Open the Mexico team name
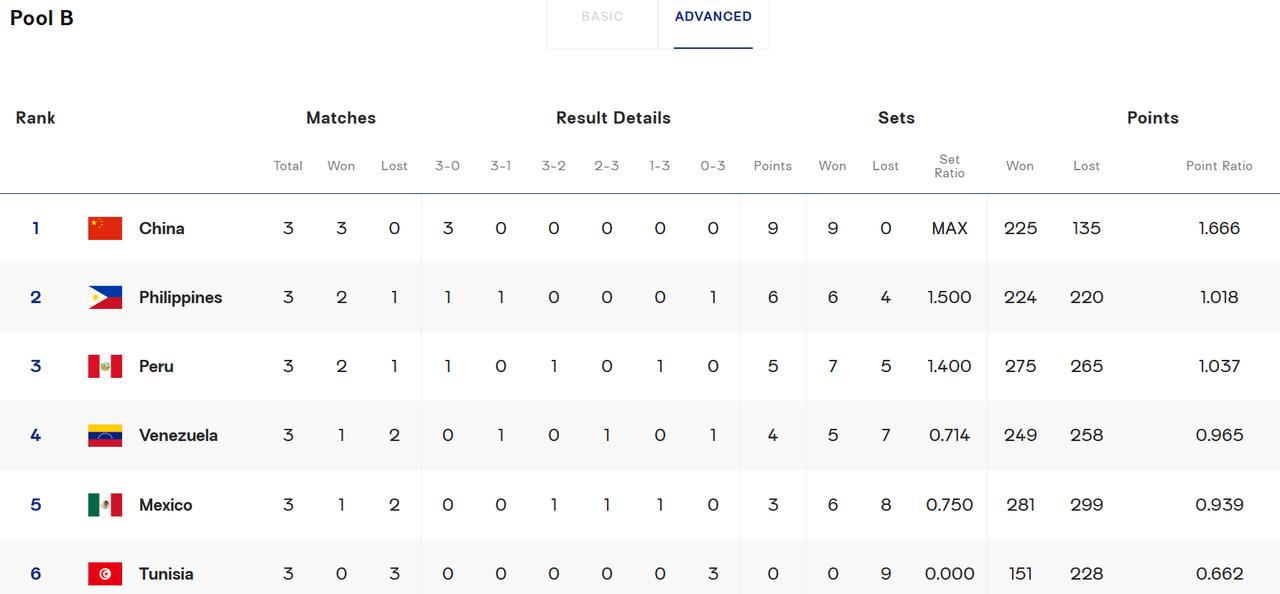This screenshot has height=594, width=1280. [x=166, y=505]
